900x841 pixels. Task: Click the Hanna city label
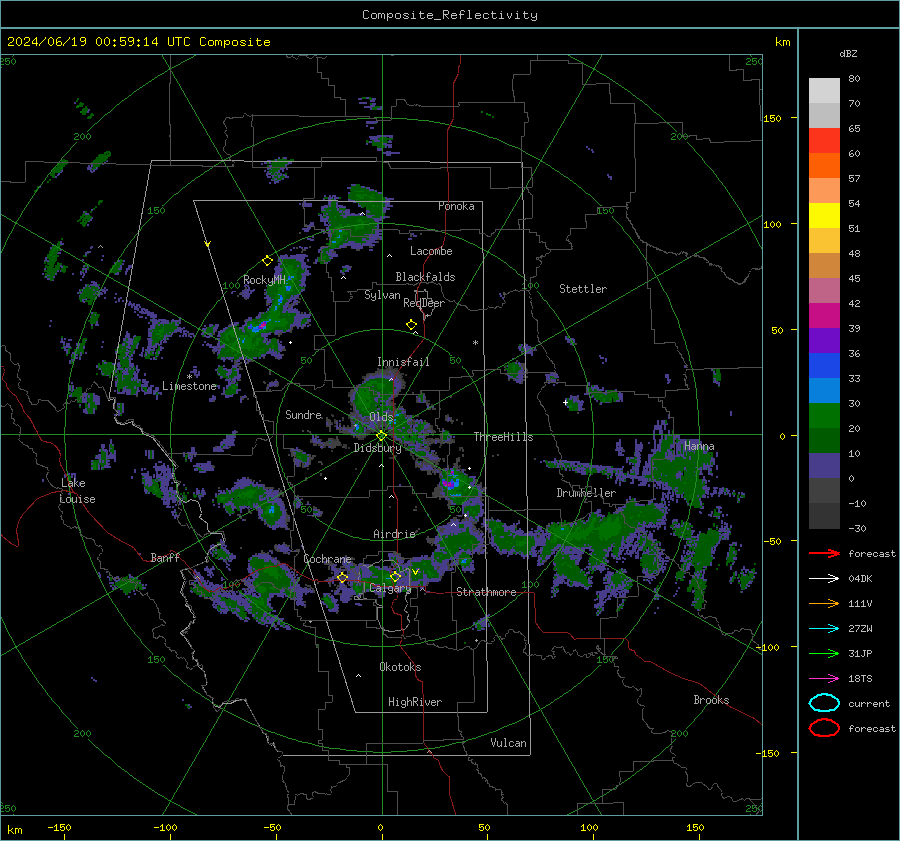[699, 447]
